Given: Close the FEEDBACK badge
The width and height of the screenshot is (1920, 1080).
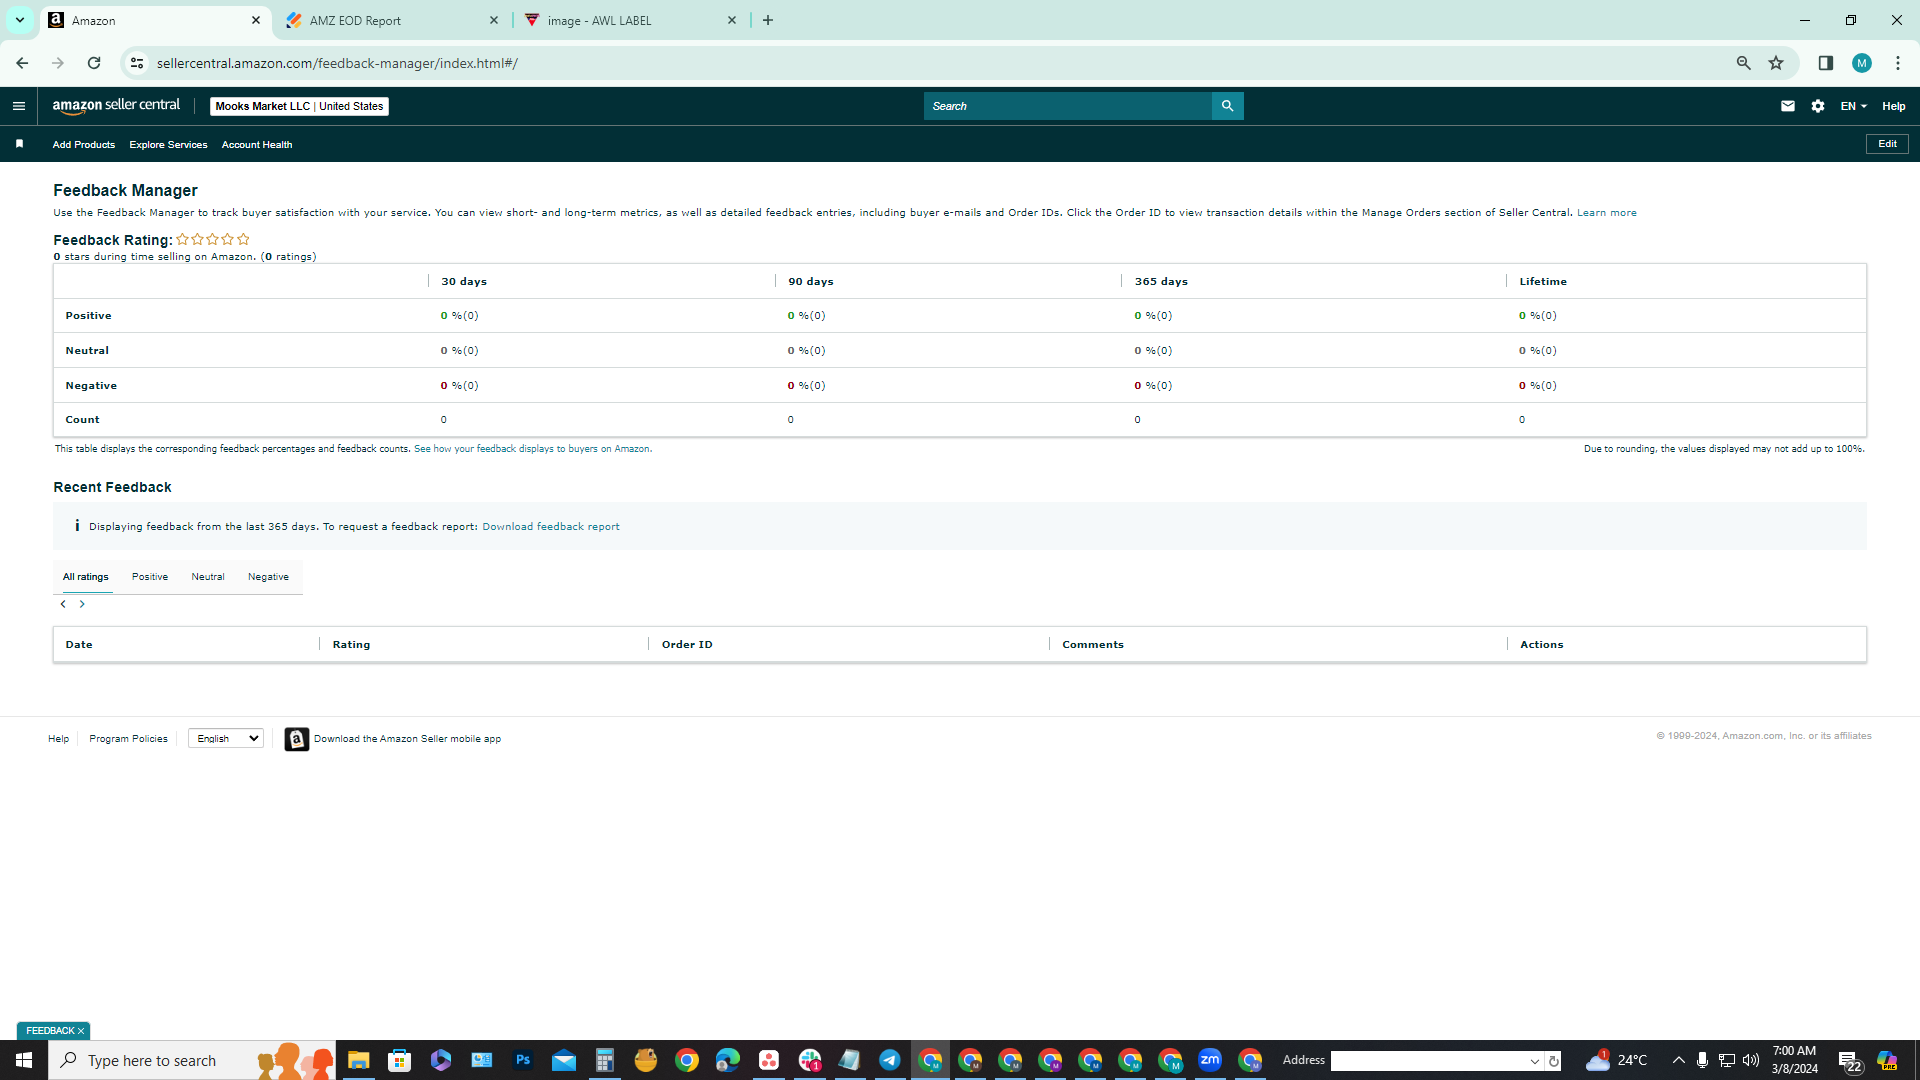Looking at the screenshot, I should pyautogui.click(x=81, y=1031).
